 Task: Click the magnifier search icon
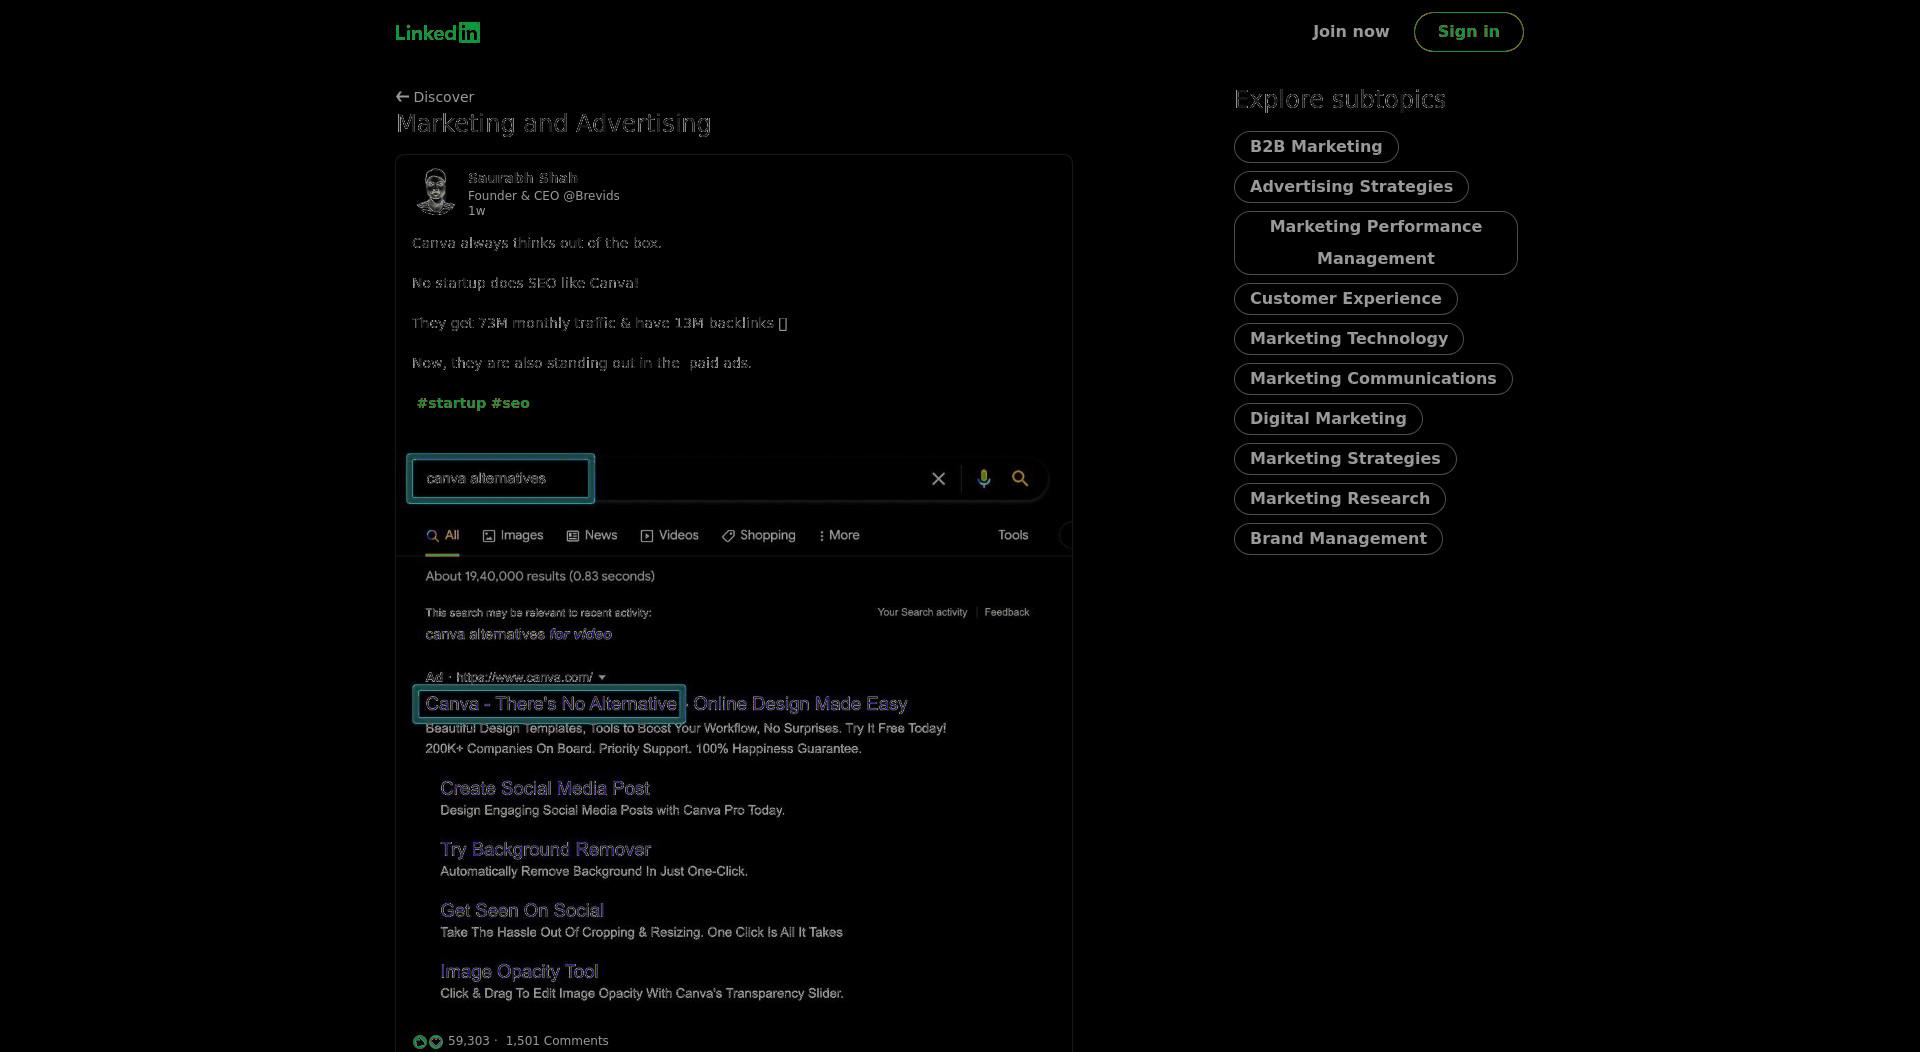pyautogui.click(x=1020, y=479)
